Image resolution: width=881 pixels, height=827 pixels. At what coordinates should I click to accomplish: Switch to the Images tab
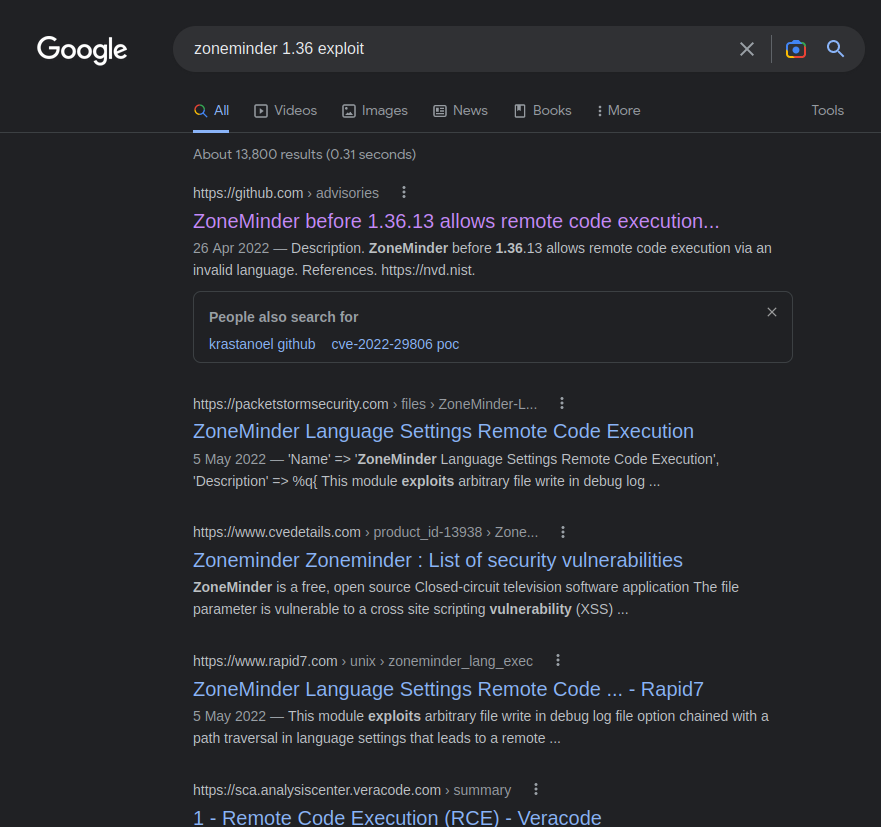pyautogui.click(x=375, y=111)
